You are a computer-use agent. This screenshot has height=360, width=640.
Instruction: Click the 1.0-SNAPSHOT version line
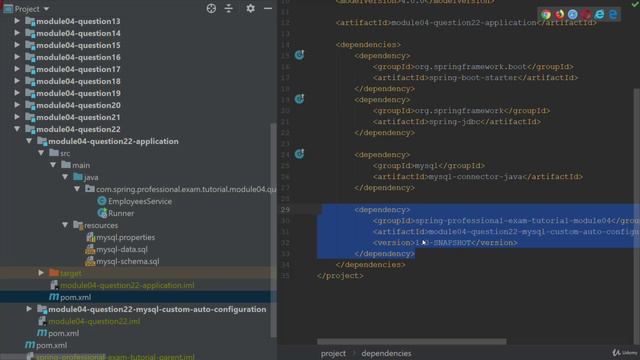click(445, 242)
